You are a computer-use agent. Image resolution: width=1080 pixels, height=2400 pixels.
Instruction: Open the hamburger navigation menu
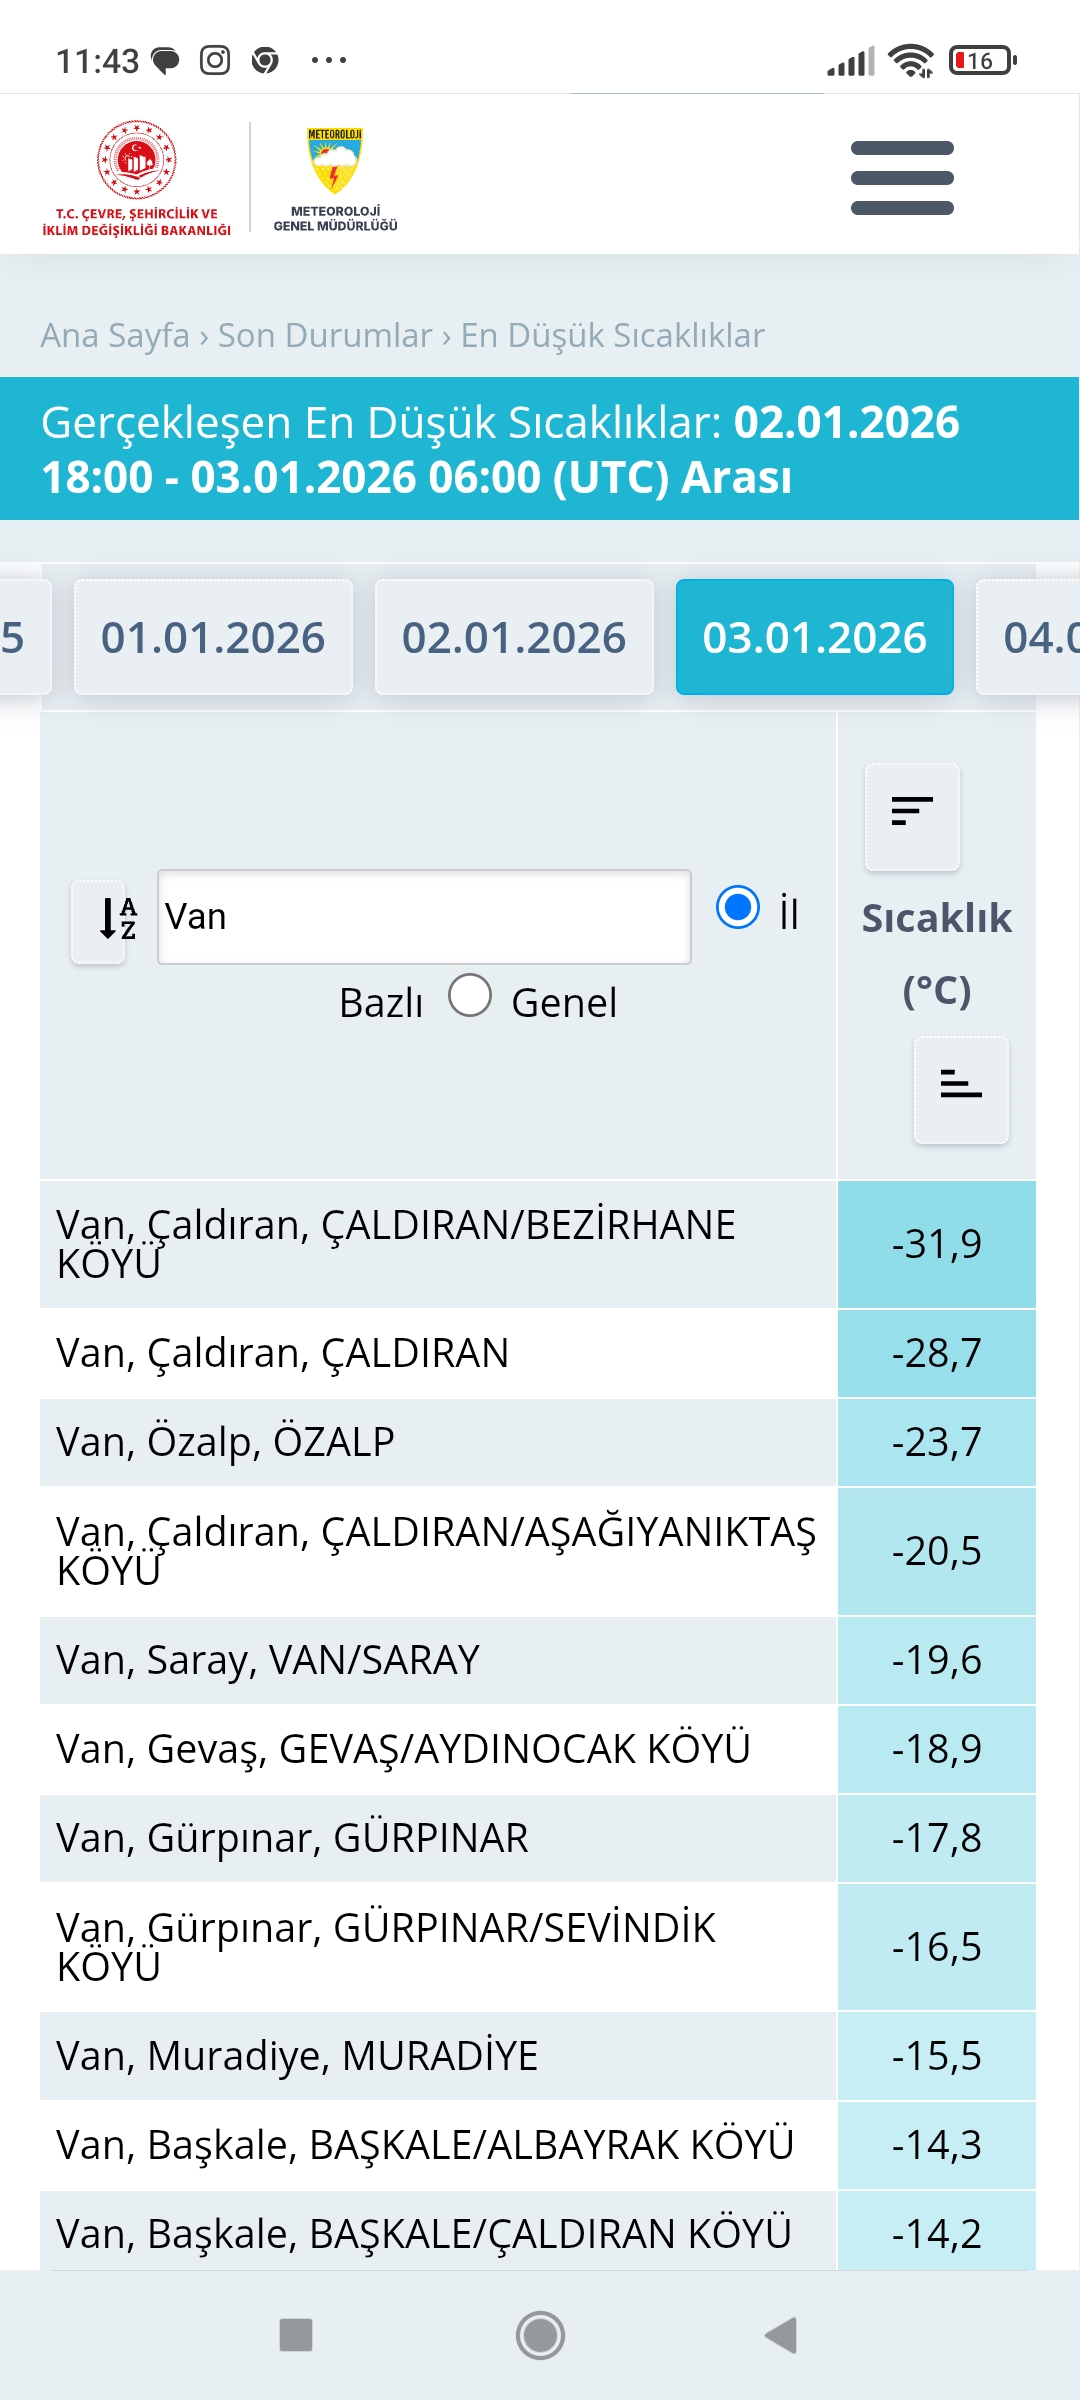tap(902, 178)
